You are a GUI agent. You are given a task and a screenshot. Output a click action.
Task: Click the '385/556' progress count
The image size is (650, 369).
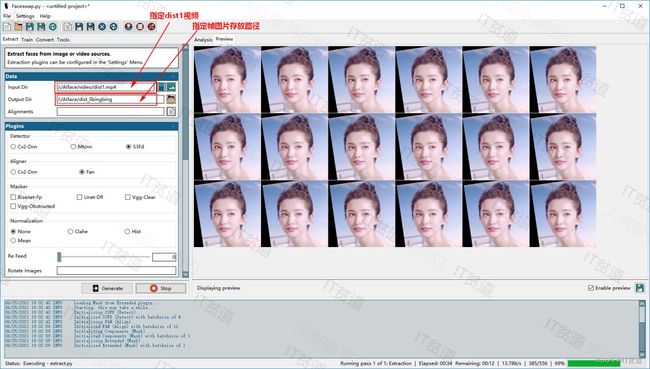(538, 363)
